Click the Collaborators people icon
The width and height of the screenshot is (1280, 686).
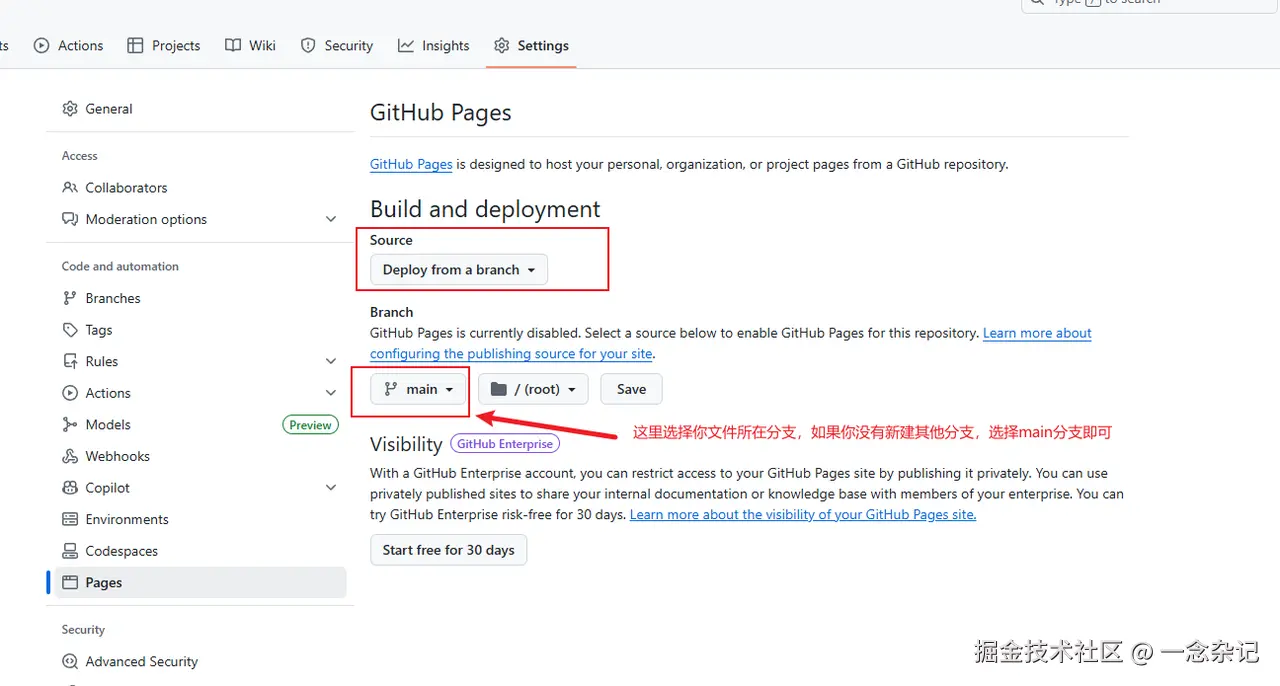(70, 188)
